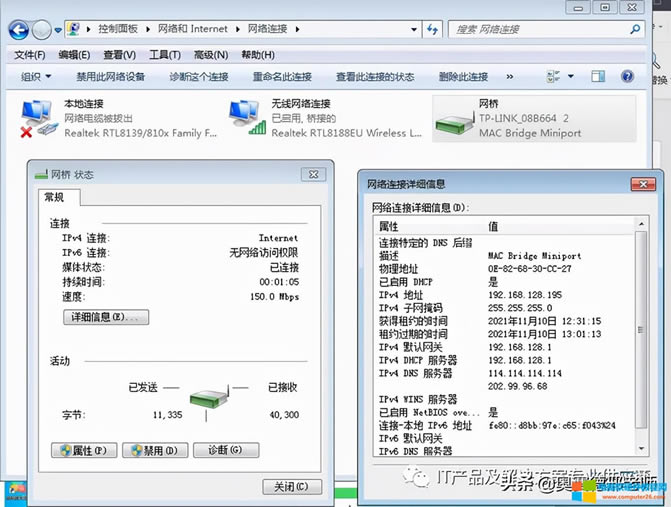Click the control panel icon in address bar
The width and height of the screenshot is (671, 507).
[x=74, y=29]
